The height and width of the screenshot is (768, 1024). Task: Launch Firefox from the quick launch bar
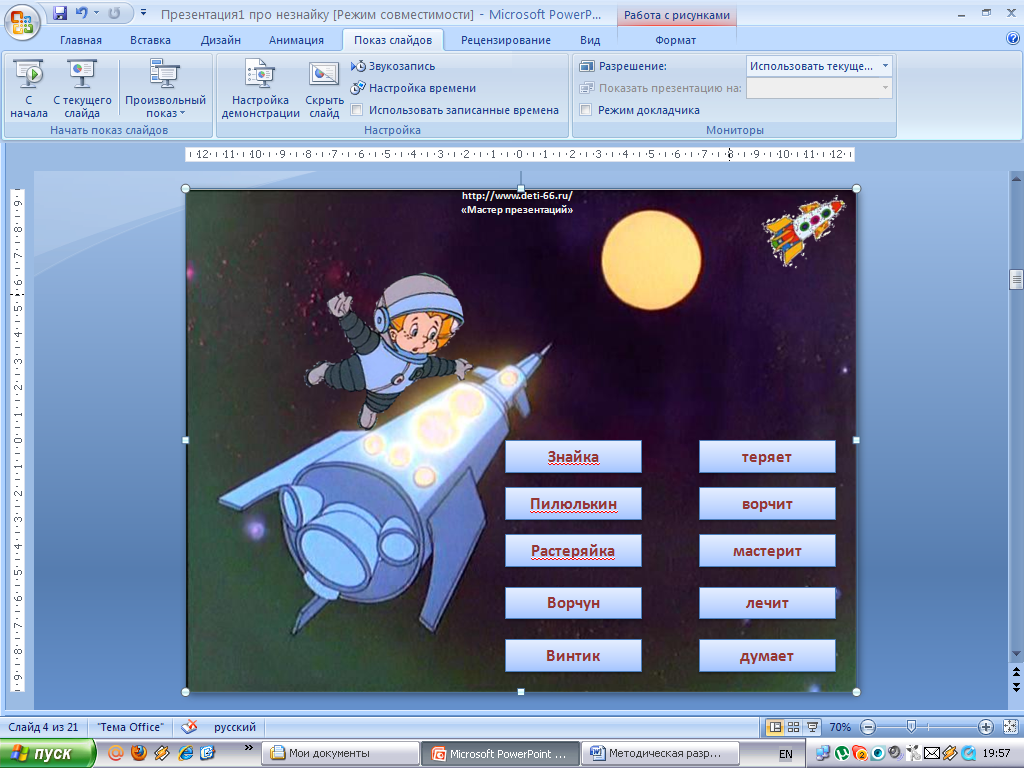(x=138, y=753)
